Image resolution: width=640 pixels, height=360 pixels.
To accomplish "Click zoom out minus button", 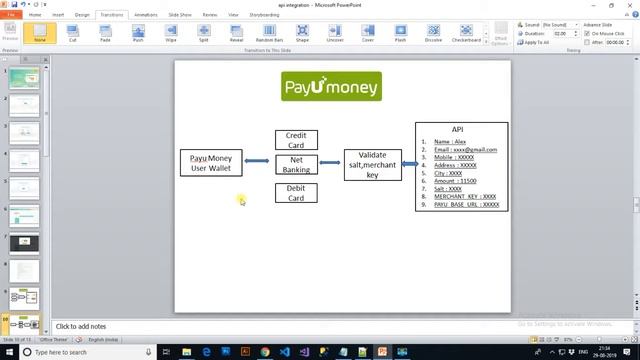I will [x=579, y=340].
